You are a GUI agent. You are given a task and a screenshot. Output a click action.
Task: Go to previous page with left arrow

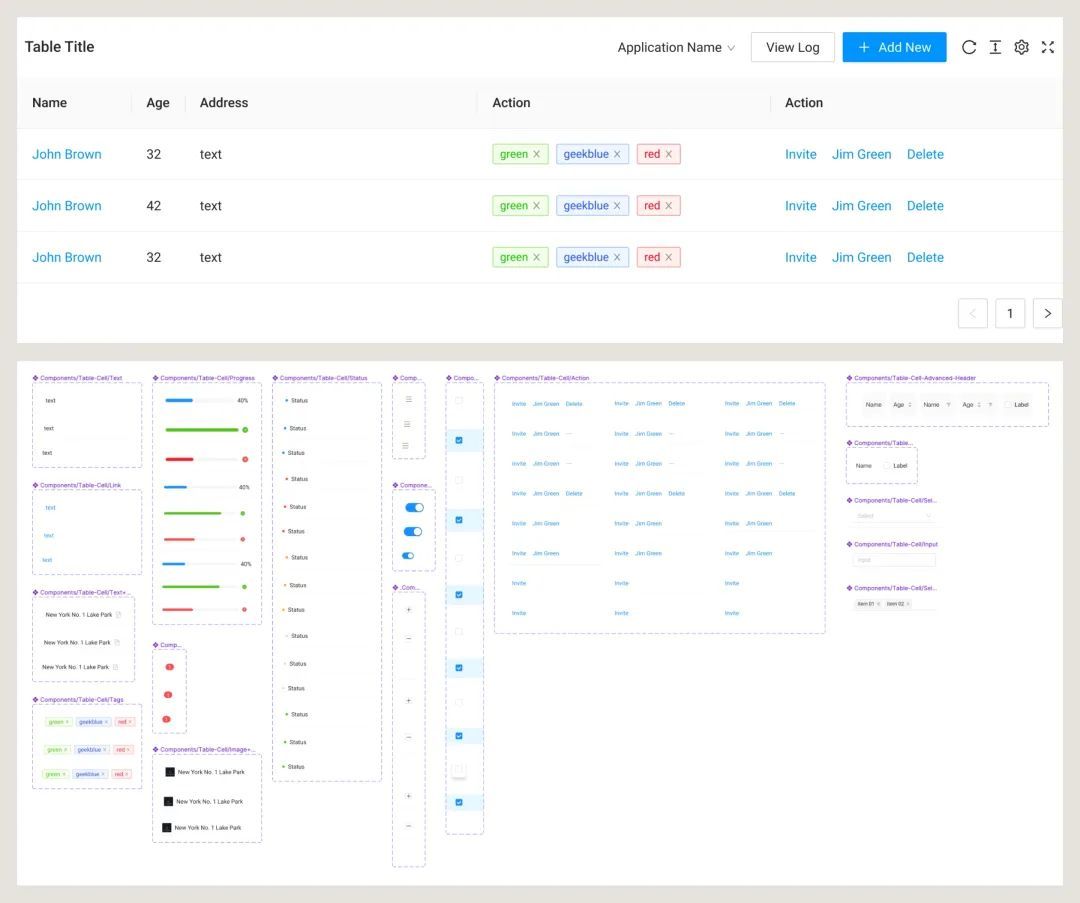(x=973, y=313)
